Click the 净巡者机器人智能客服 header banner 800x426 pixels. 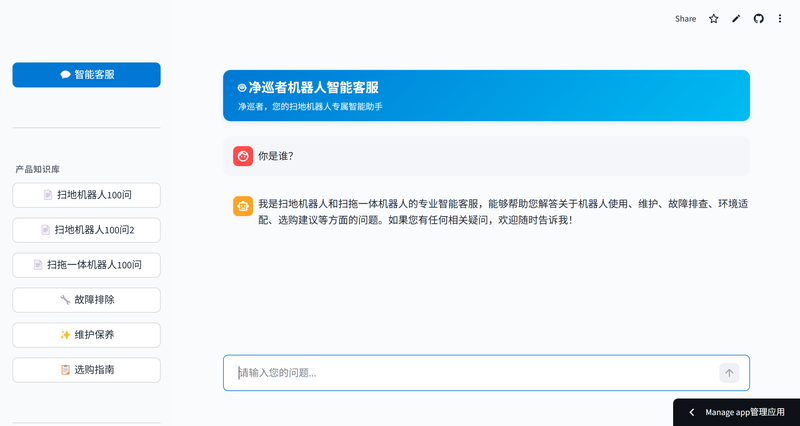pos(486,95)
